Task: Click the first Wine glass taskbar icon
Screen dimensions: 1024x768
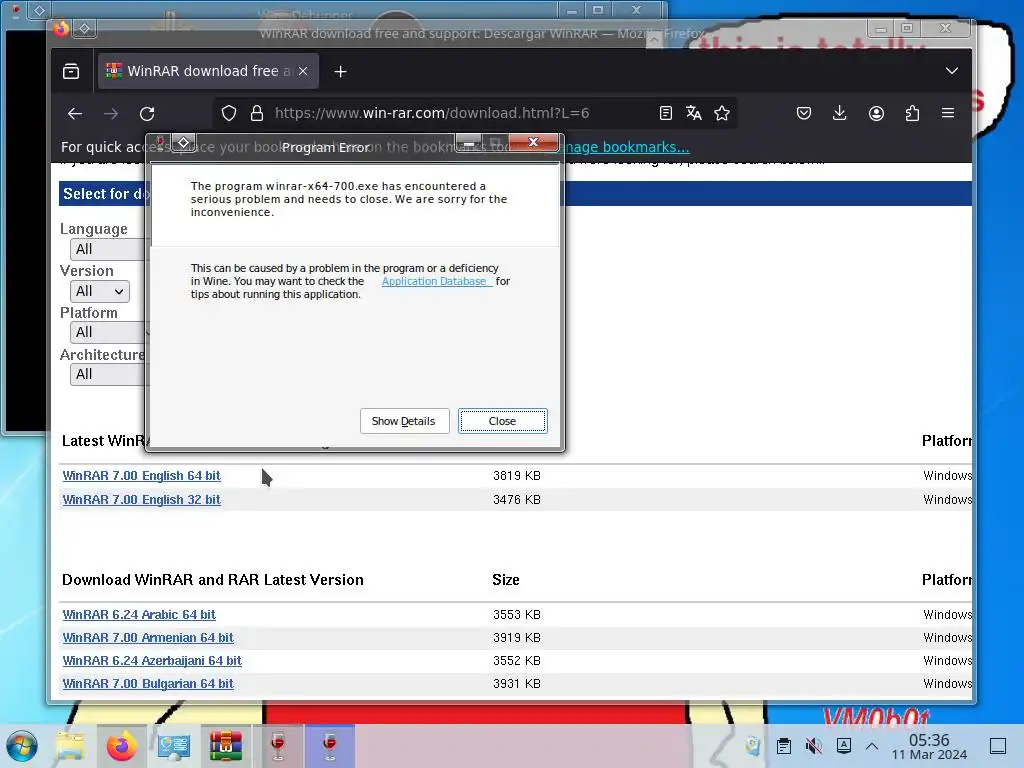Action: pyautogui.click(x=278, y=746)
